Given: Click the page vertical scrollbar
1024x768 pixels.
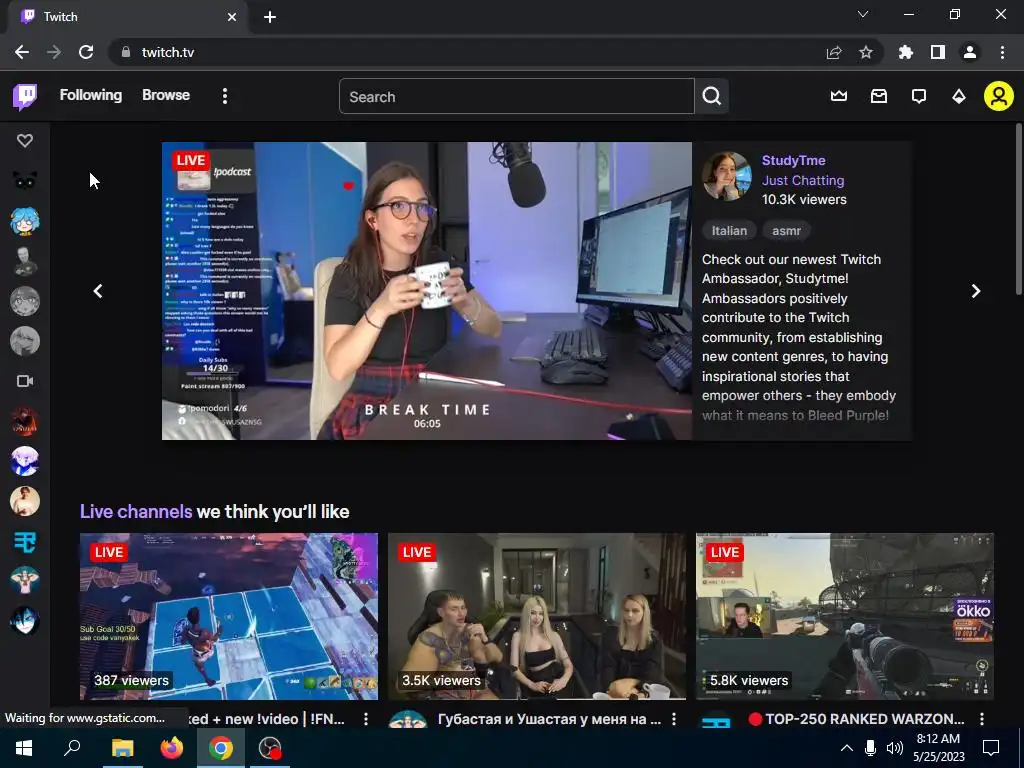Looking at the screenshot, I should click(x=1019, y=209).
